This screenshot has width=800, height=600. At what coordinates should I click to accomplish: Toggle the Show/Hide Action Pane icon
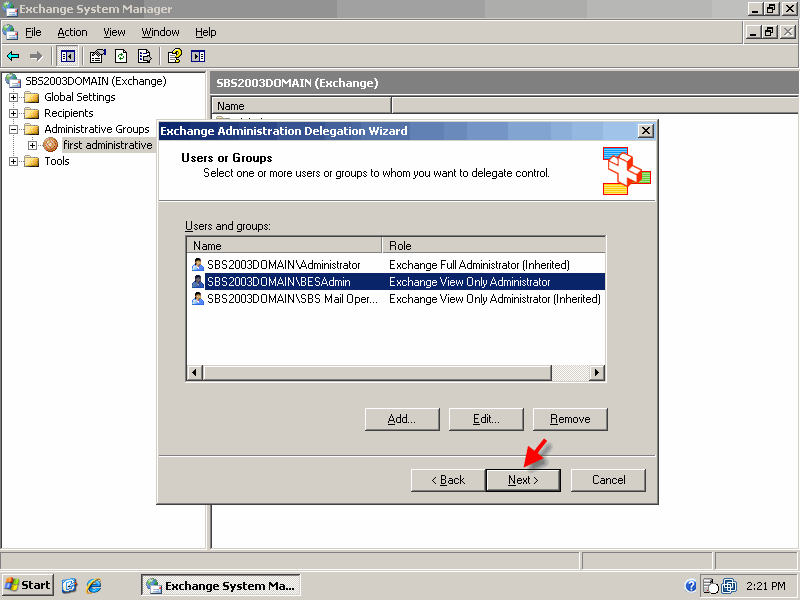[x=198, y=56]
